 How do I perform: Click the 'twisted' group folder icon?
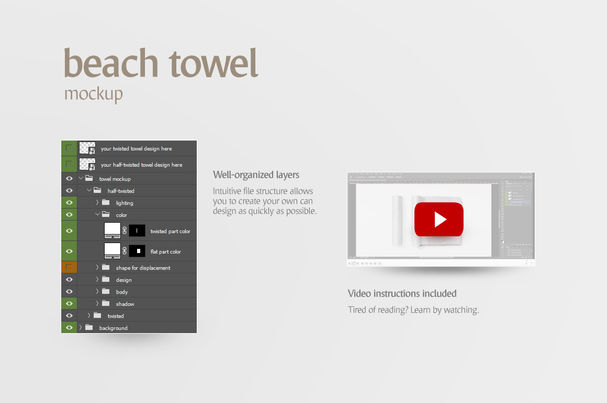click(x=98, y=315)
